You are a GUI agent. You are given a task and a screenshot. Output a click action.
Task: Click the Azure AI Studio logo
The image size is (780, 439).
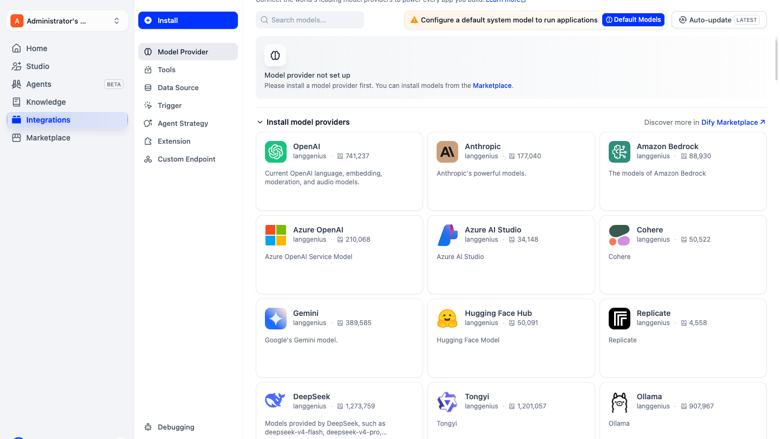447,235
